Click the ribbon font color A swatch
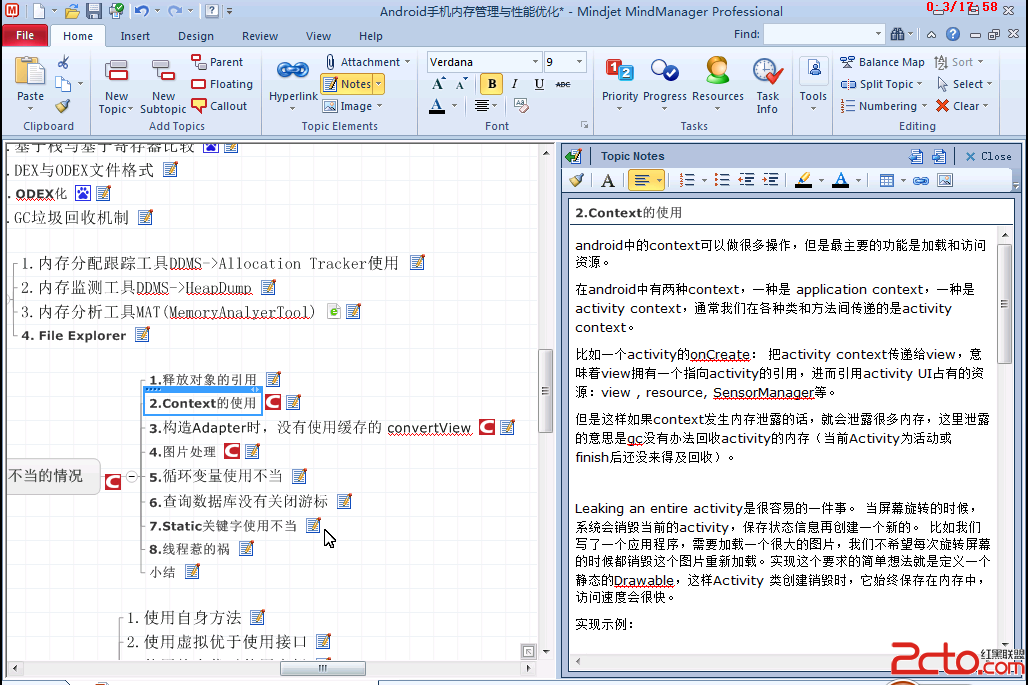This screenshot has height=685, width=1028. [x=437, y=106]
